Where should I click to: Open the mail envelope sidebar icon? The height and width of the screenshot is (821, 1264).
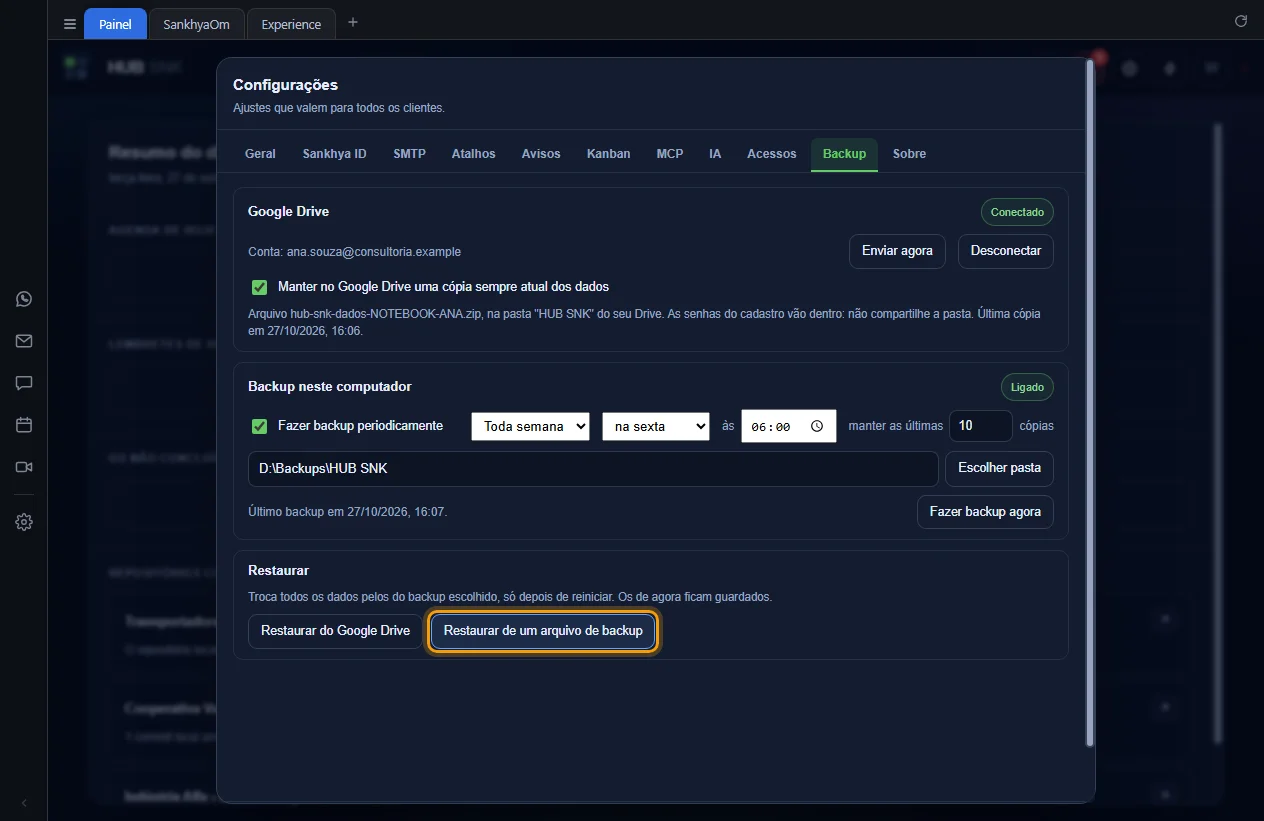click(24, 341)
